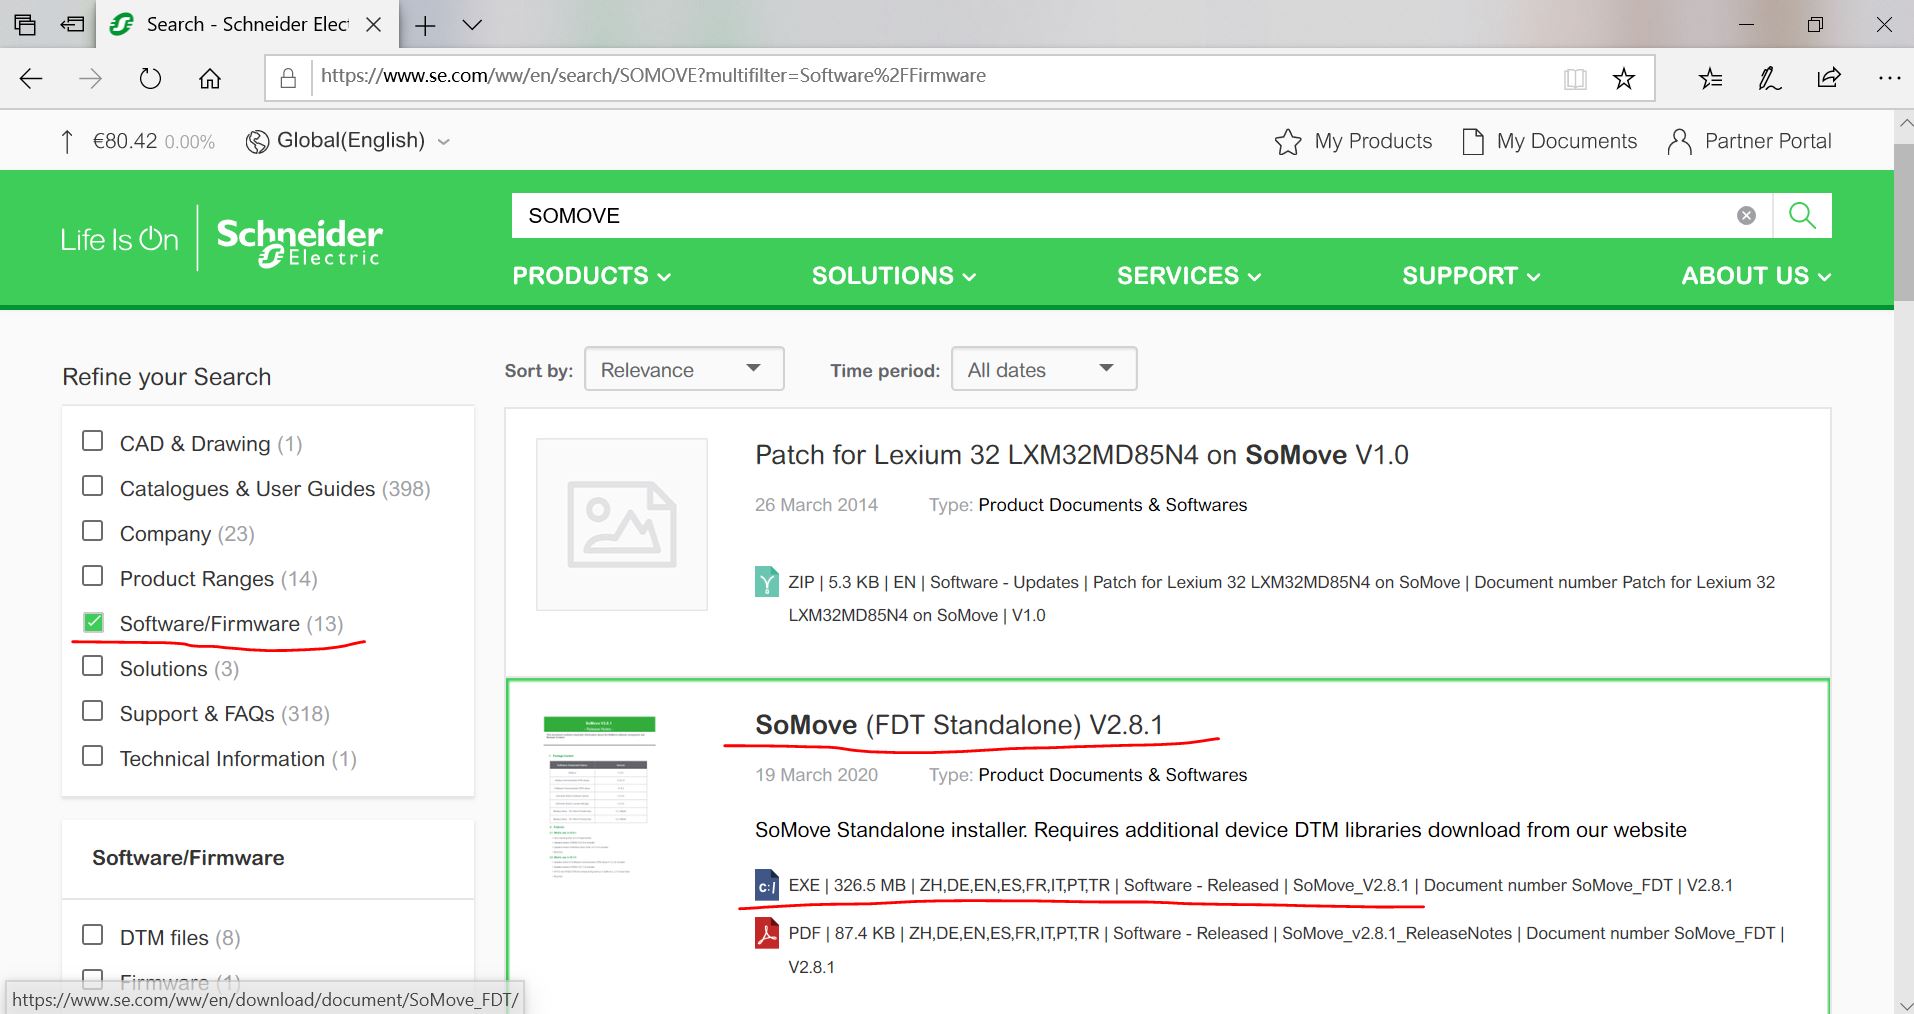Click the EXE file icon for SoMove_V2.8.1
The image size is (1914, 1014).
click(766, 886)
